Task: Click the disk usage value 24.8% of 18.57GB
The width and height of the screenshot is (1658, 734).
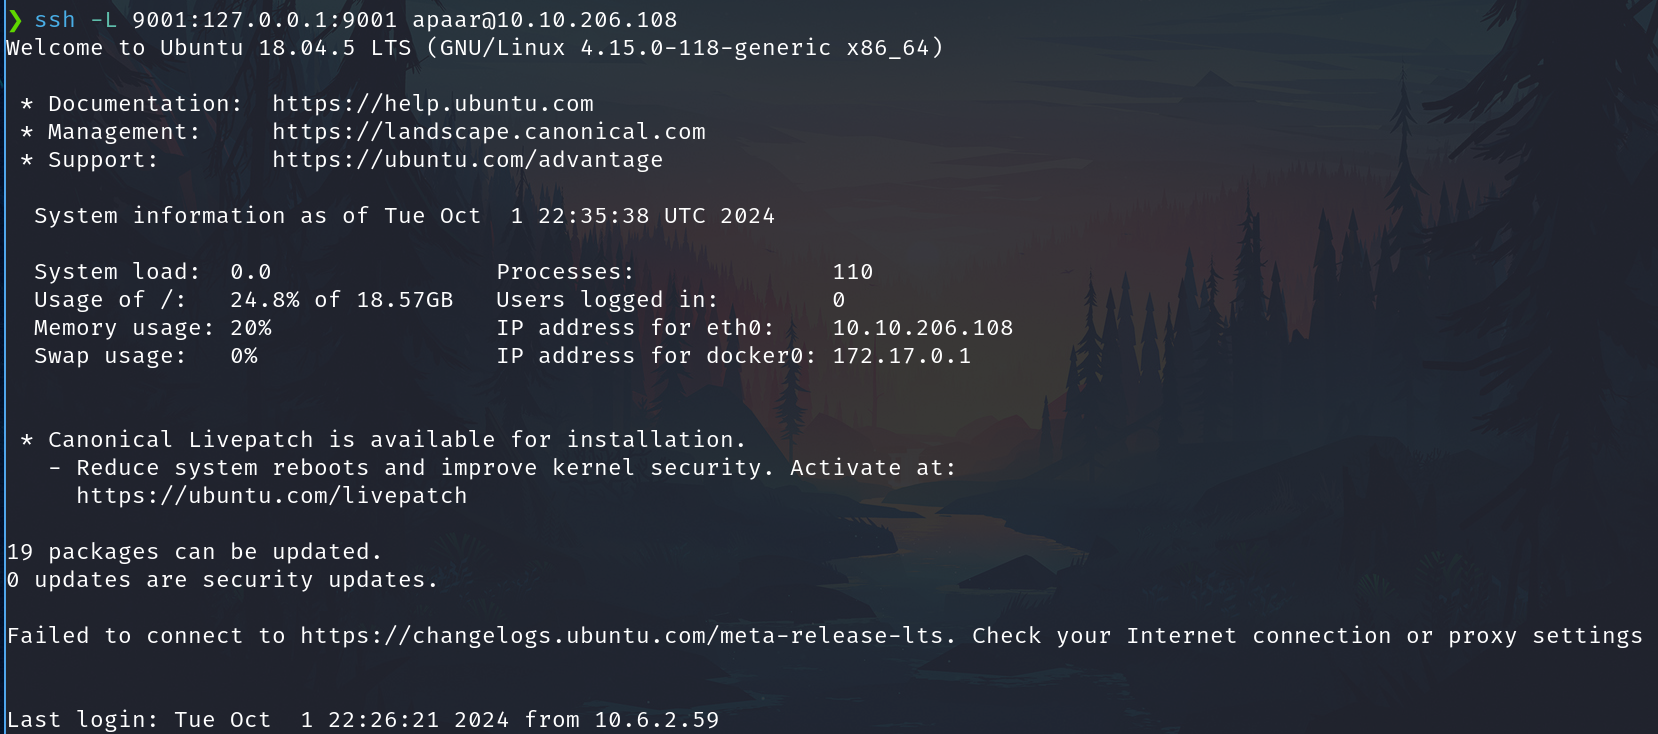Action: click(341, 300)
